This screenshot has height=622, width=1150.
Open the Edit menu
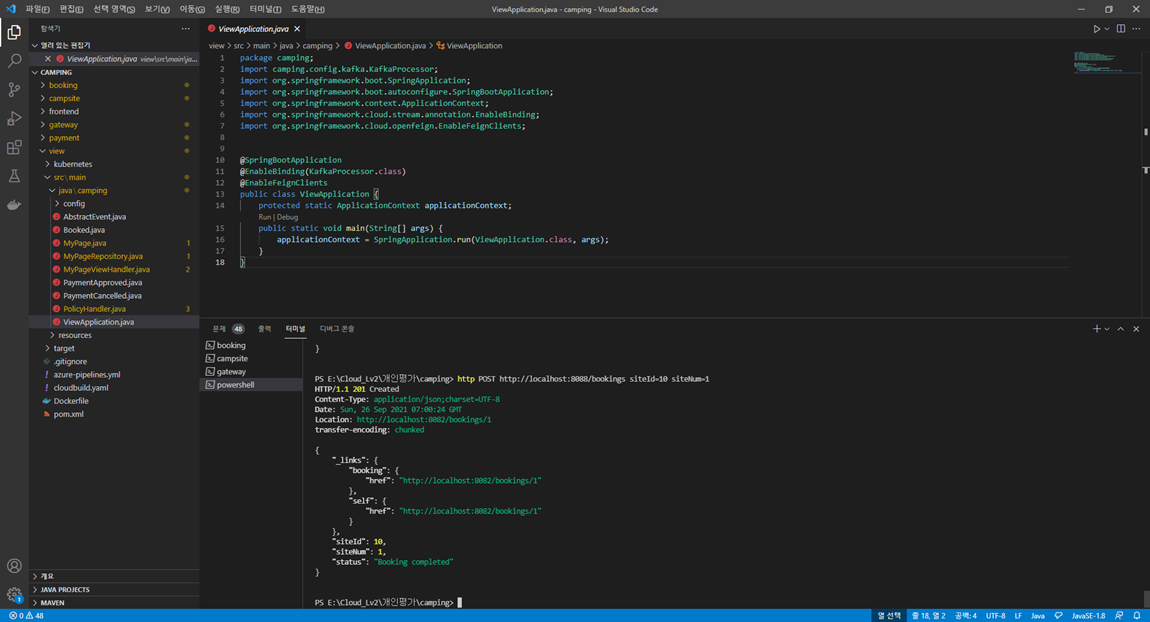pyautogui.click(x=71, y=9)
